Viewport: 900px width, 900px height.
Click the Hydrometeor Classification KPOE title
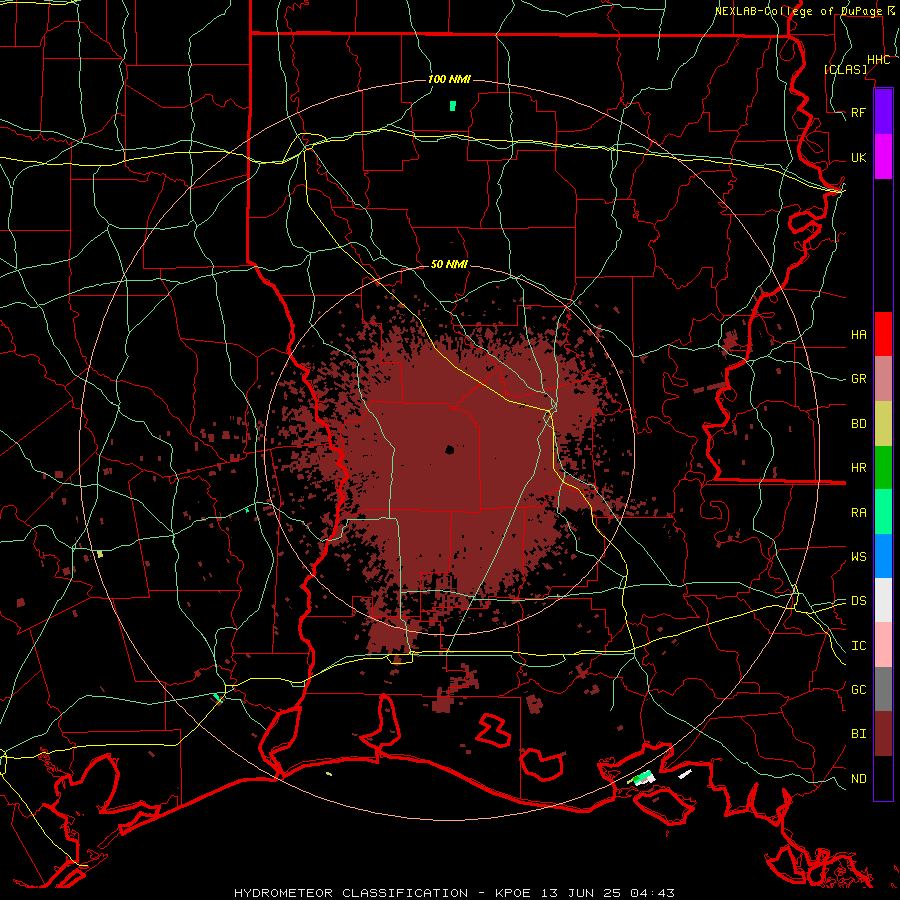tap(454, 893)
